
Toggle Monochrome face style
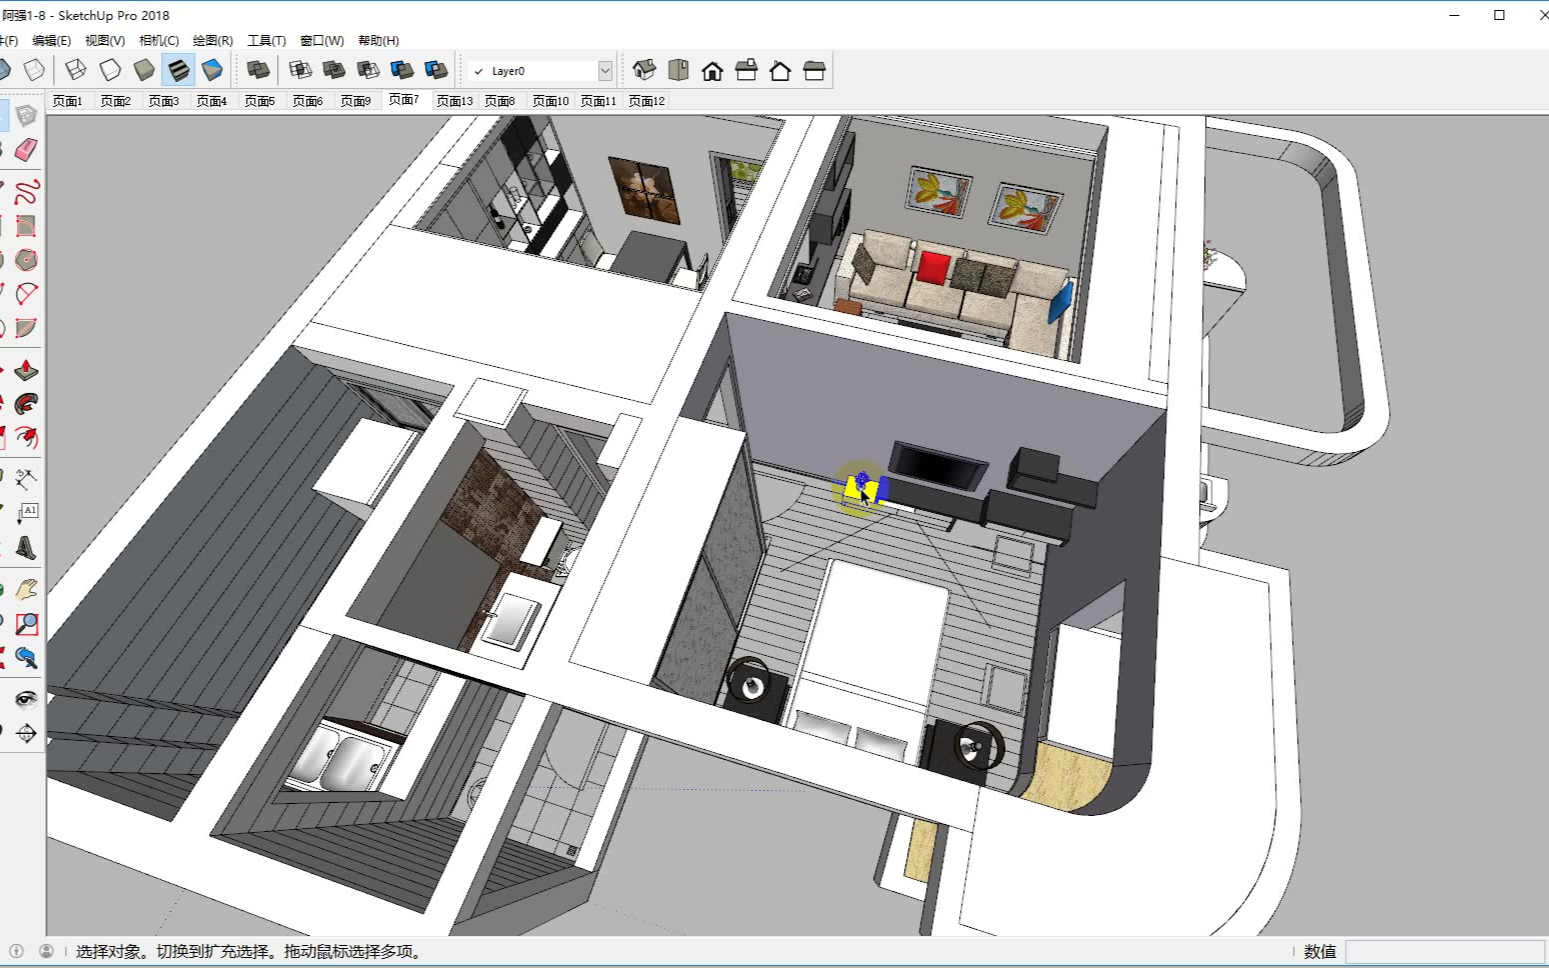pyautogui.click(x=212, y=70)
